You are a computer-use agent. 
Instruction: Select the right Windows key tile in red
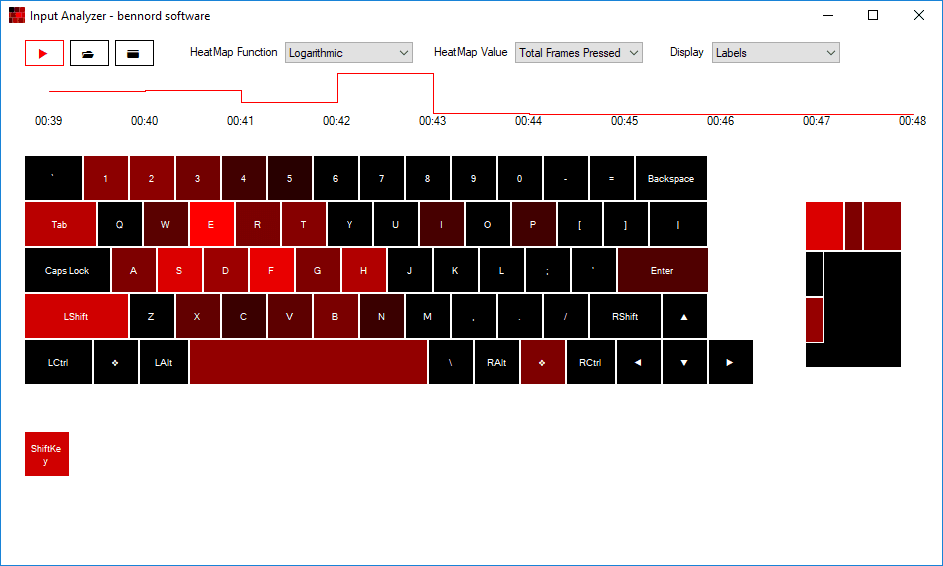[542, 362]
